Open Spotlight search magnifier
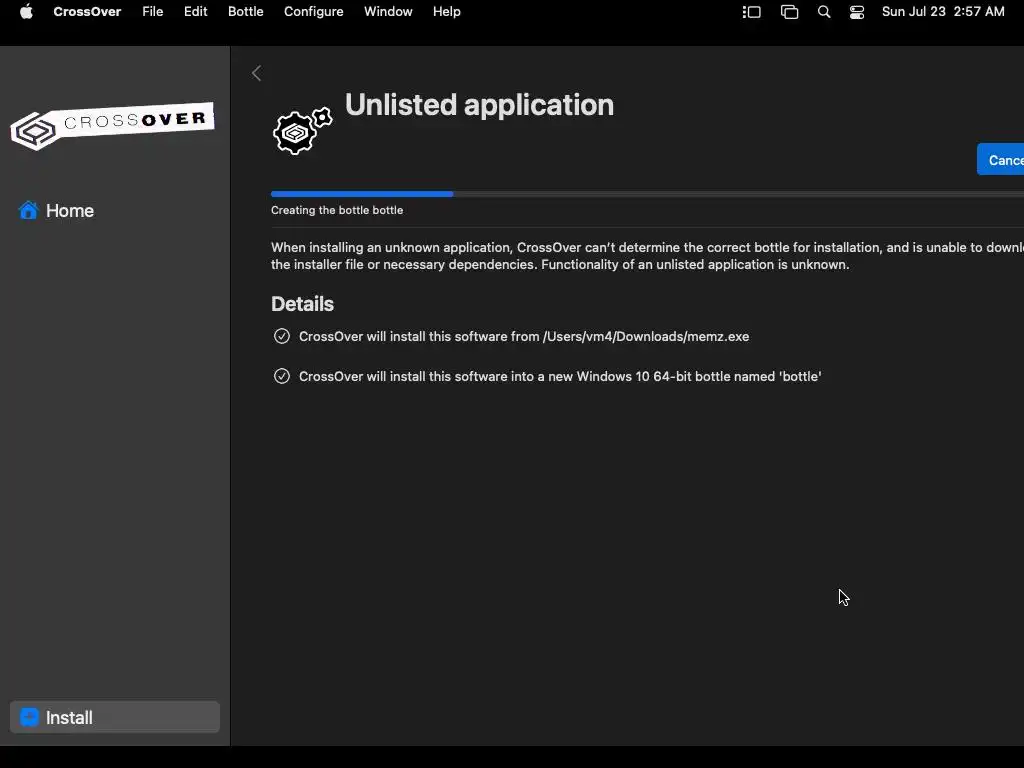The image size is (1024, 768). (x=824, y=12)
